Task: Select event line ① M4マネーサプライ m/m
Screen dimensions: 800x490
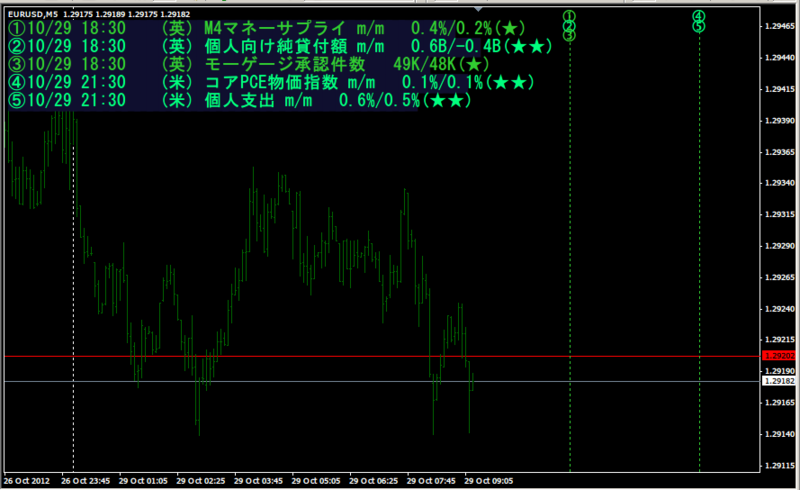Action: tap(267, 29)
